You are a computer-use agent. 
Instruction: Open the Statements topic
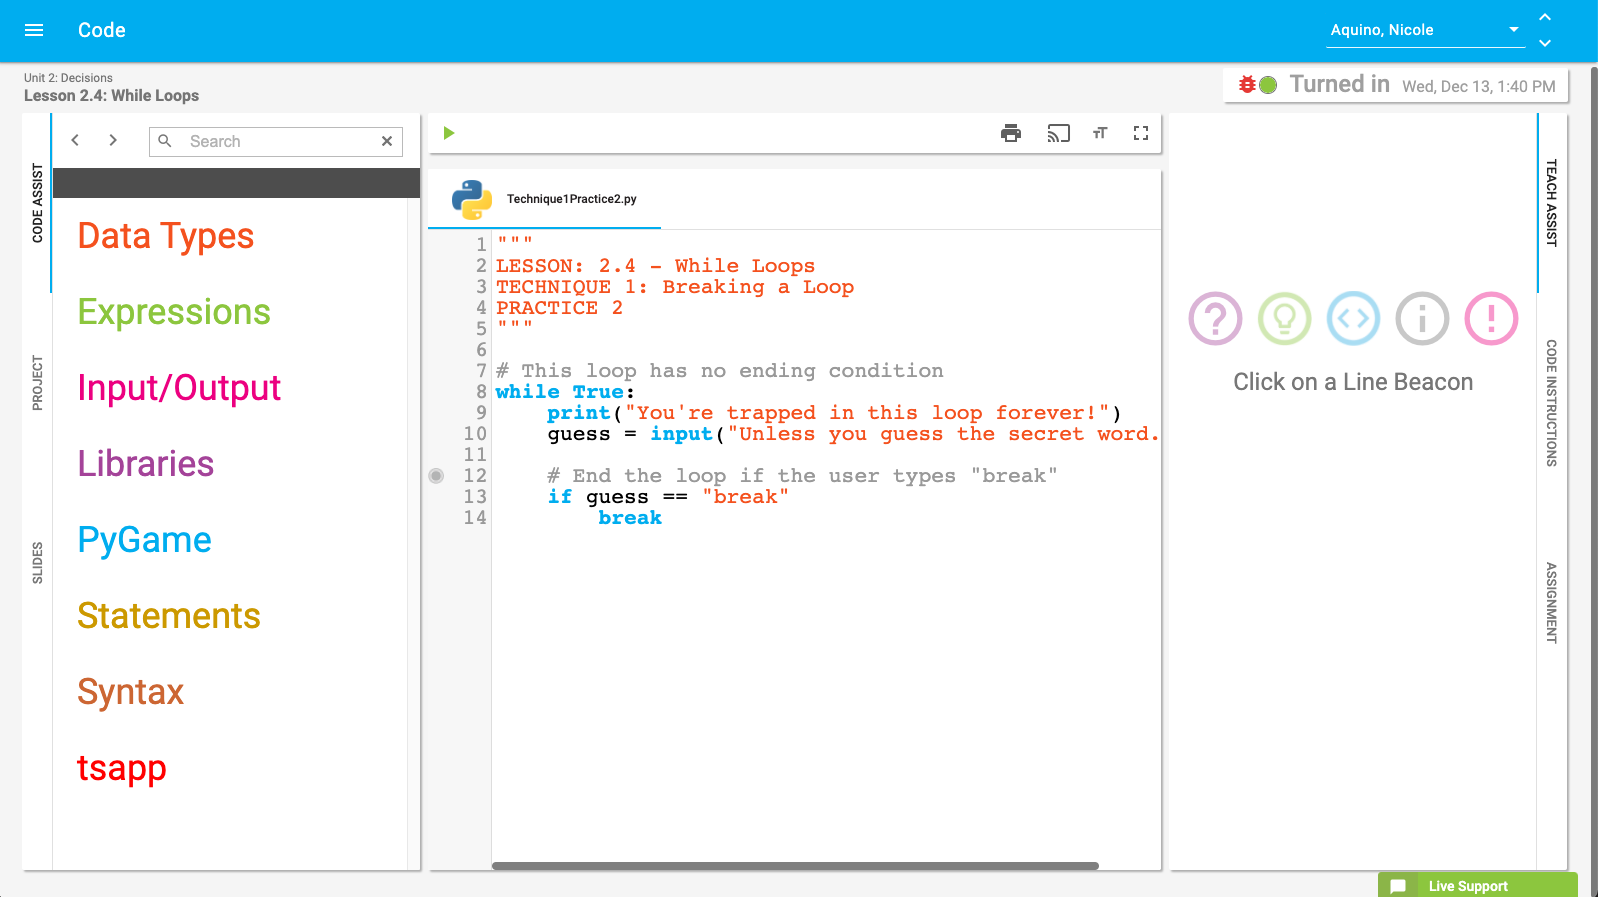(x=169, y=616)
